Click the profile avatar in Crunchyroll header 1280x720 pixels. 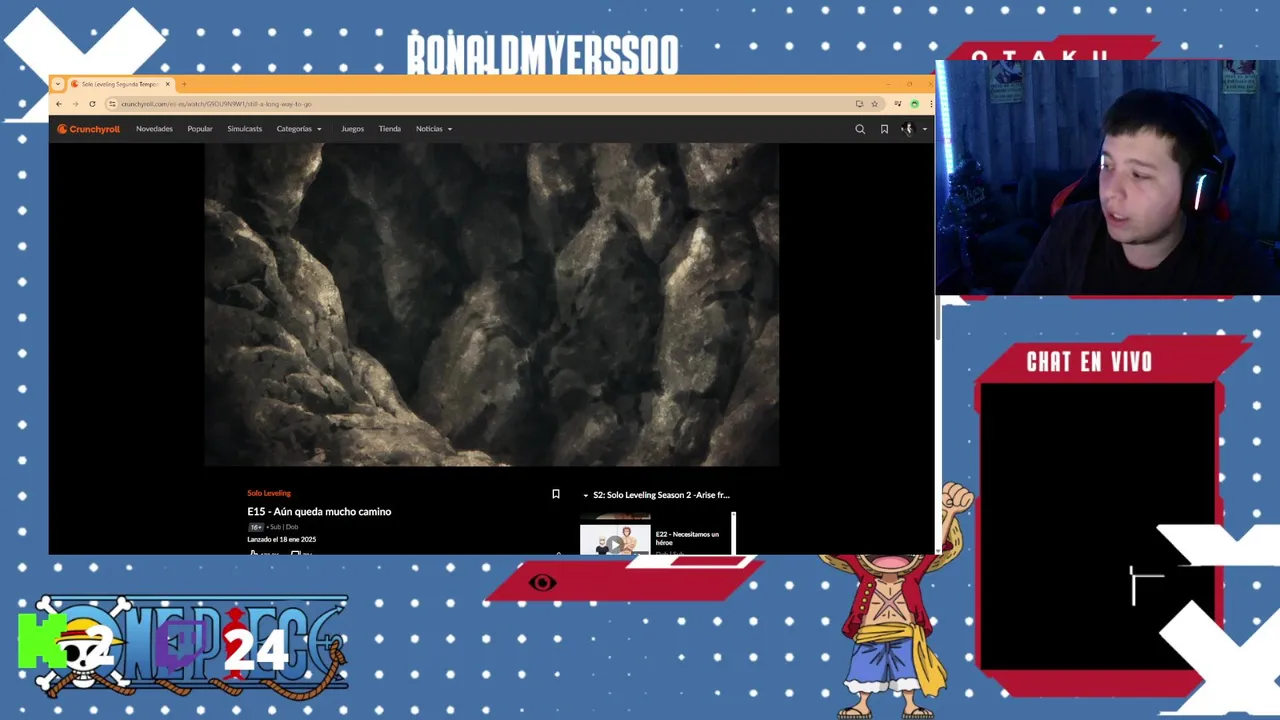(908, 129)
